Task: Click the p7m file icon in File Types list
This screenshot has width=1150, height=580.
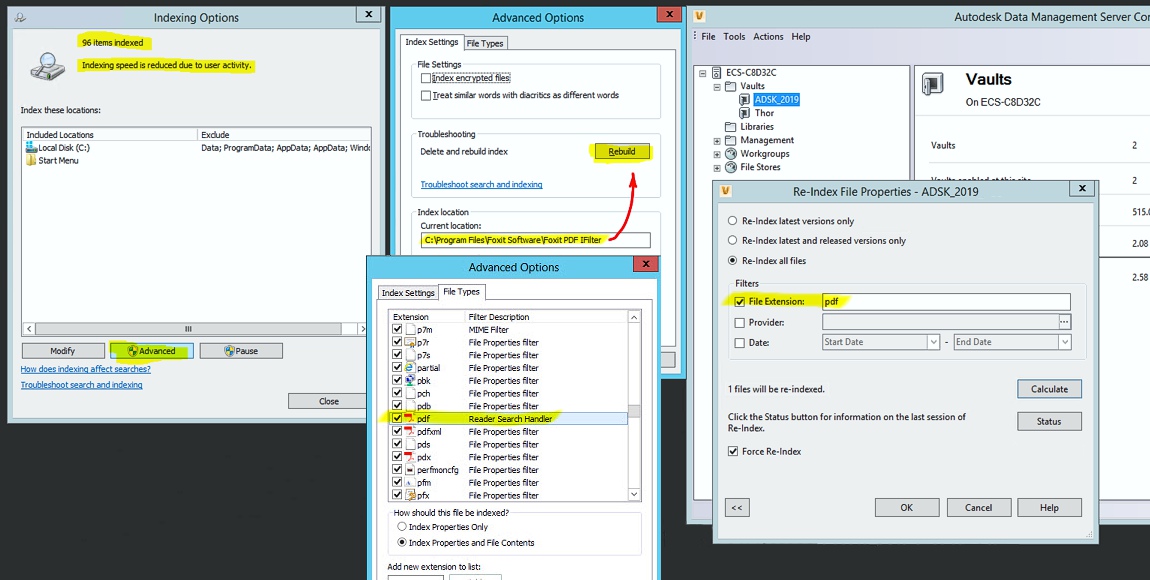Action: click(411, 330)
